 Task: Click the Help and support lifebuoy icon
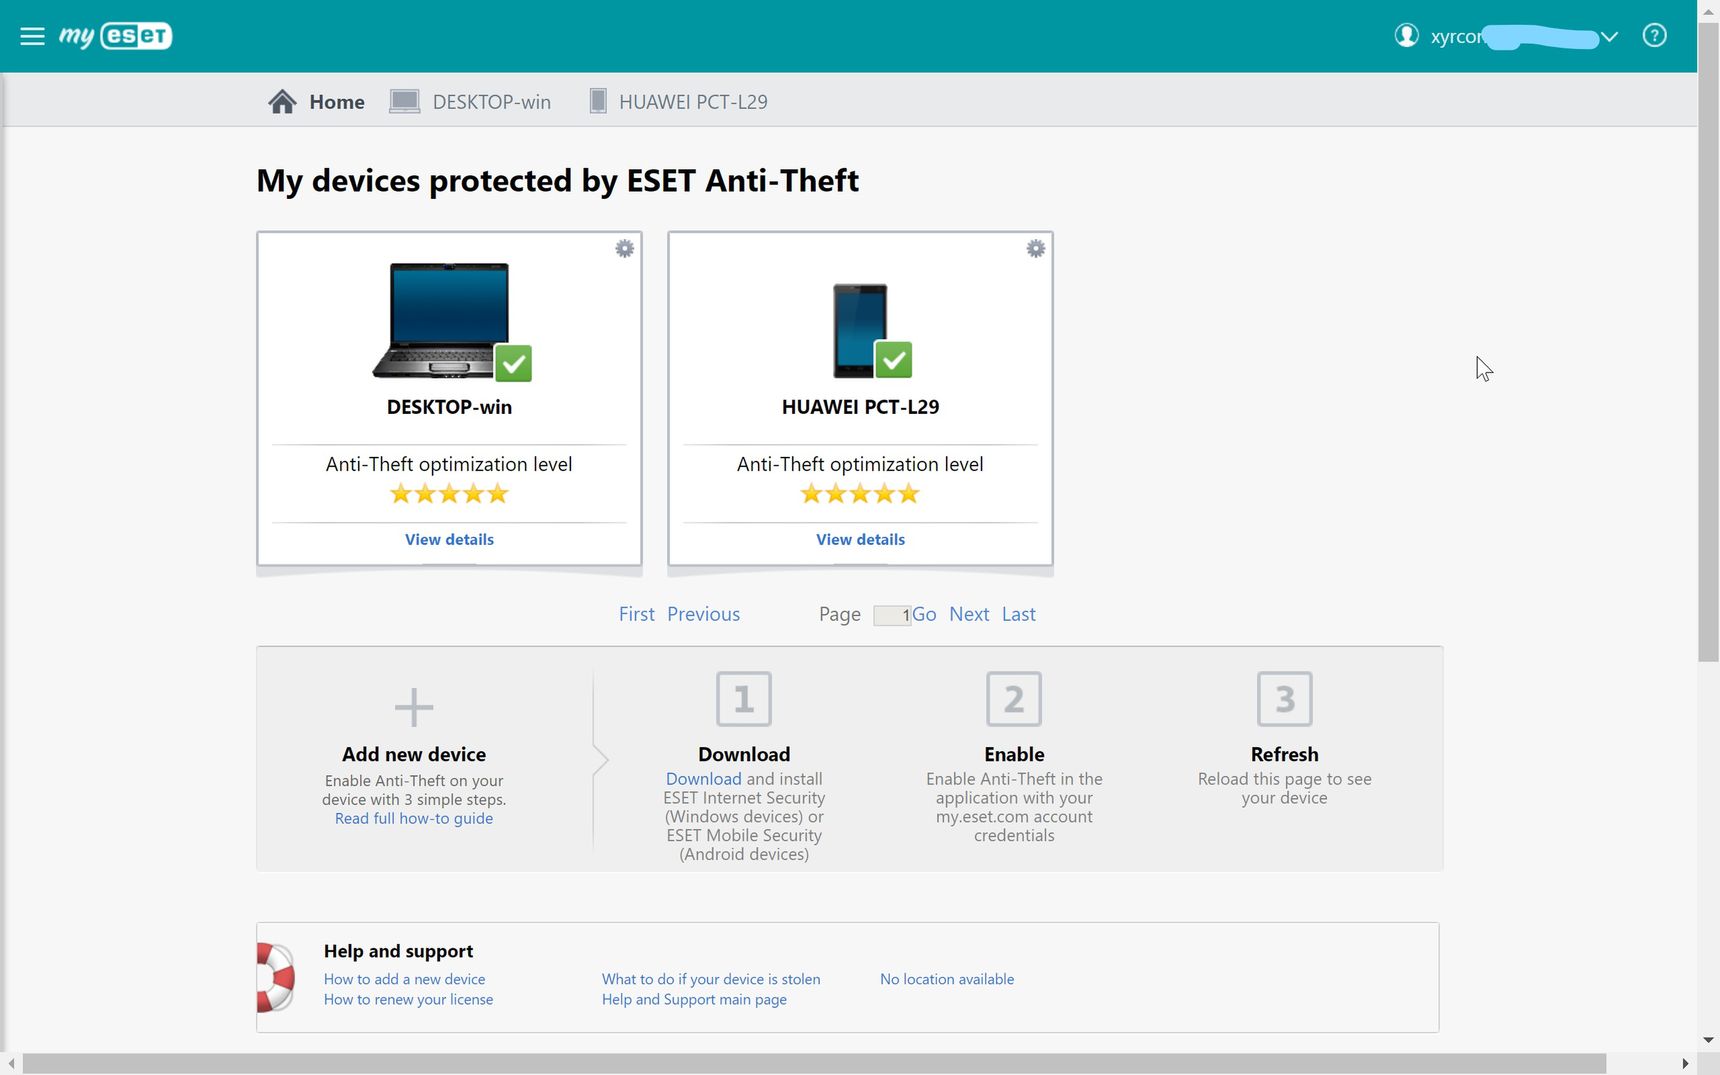coord(276,977)
